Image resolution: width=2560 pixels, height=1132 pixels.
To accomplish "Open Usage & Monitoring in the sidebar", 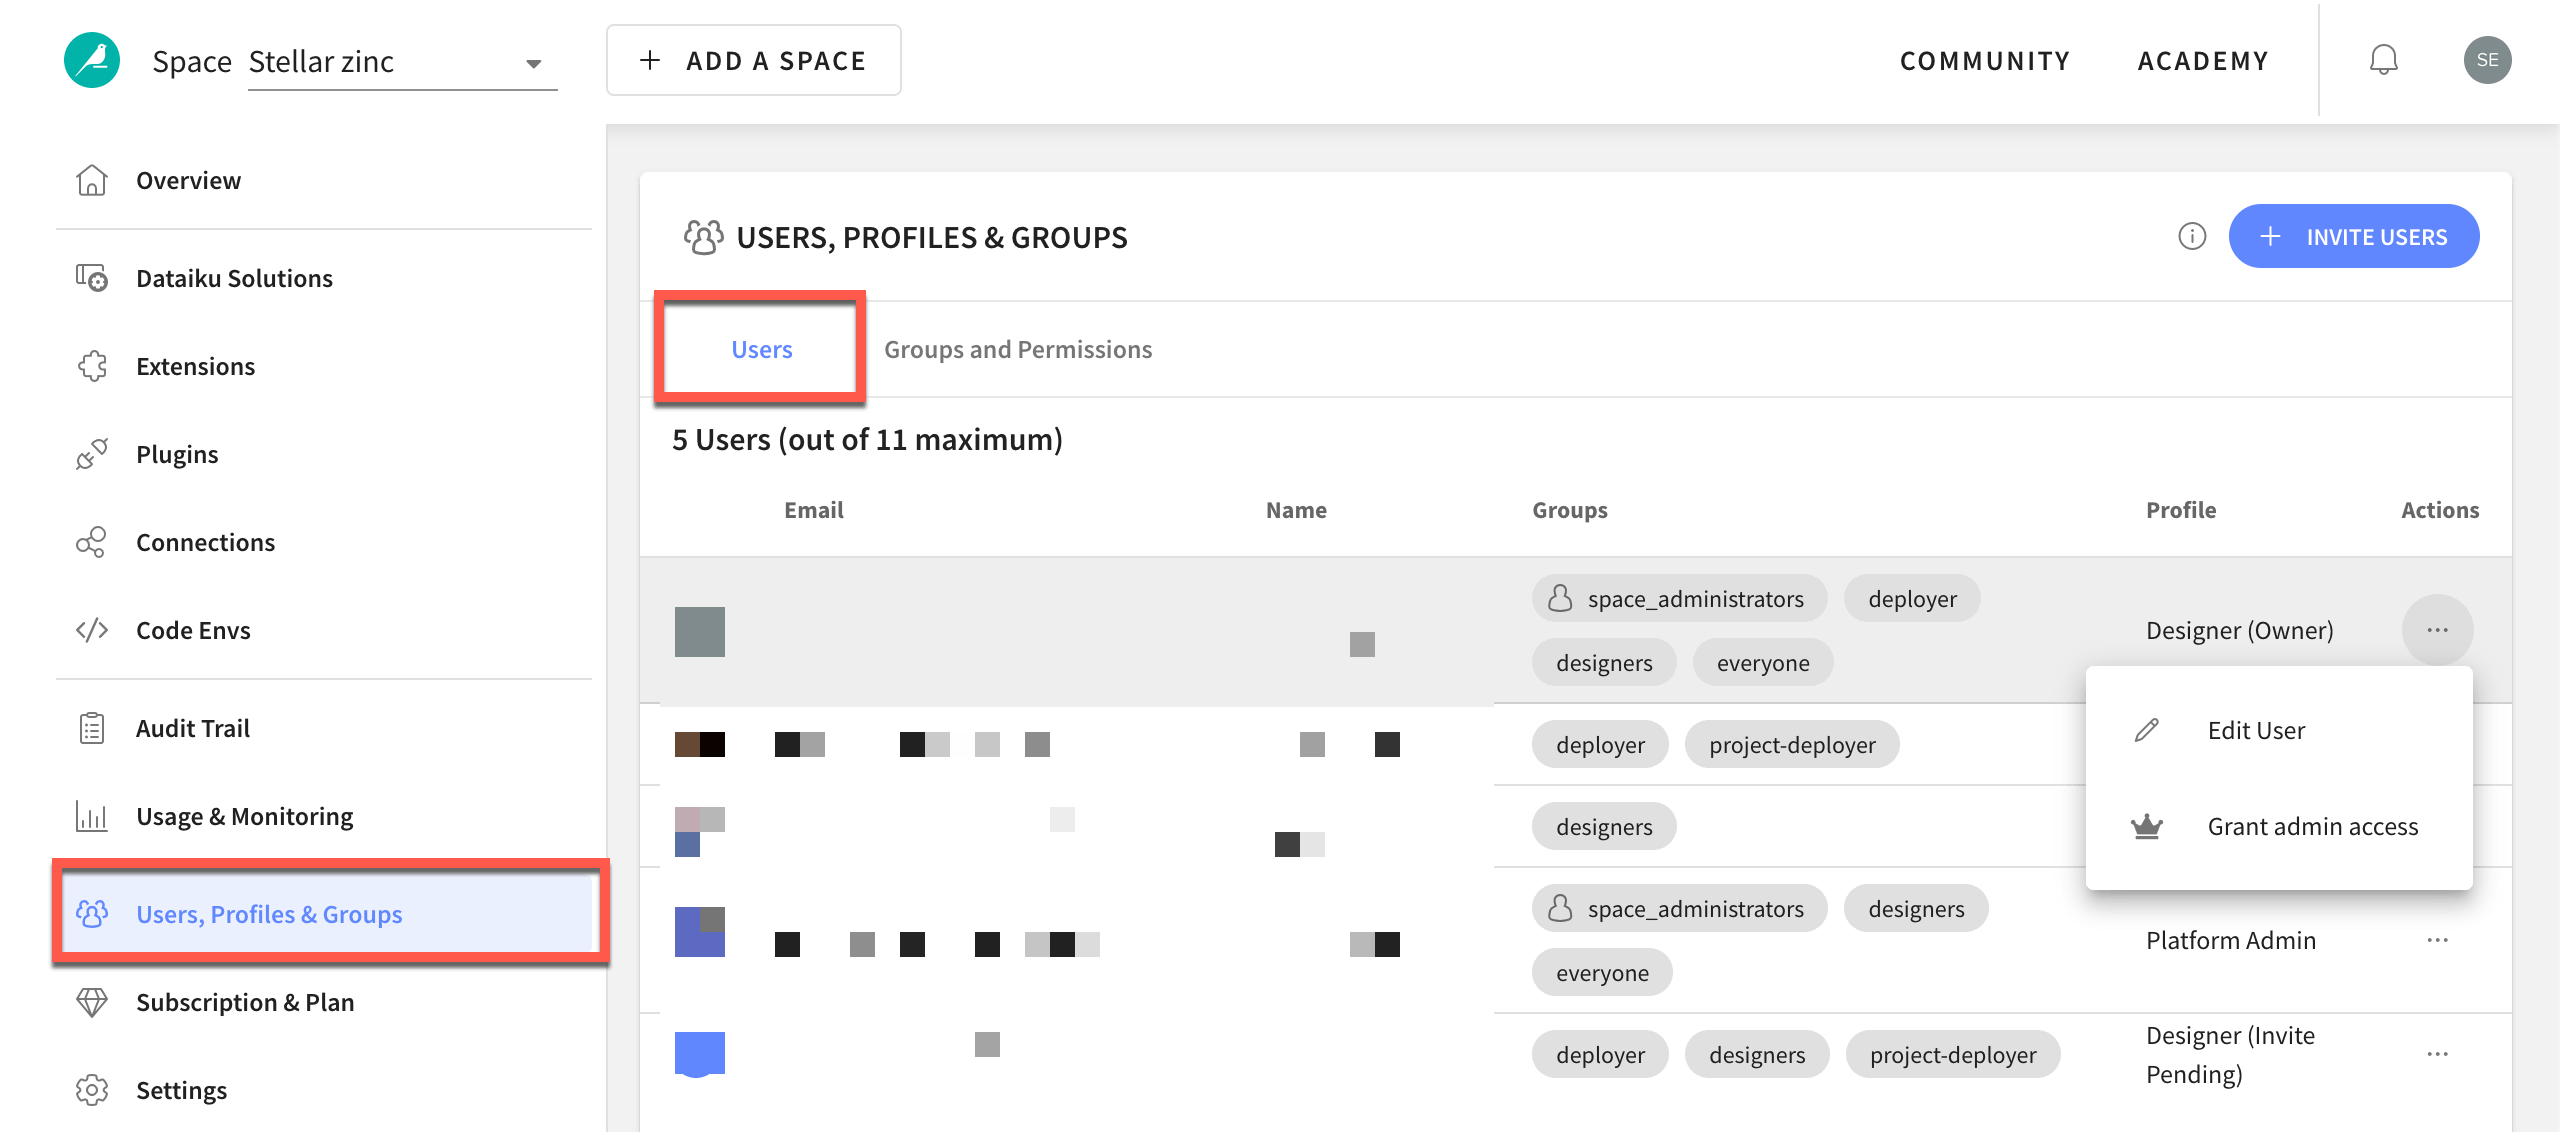I will click(x=244, y=816).
